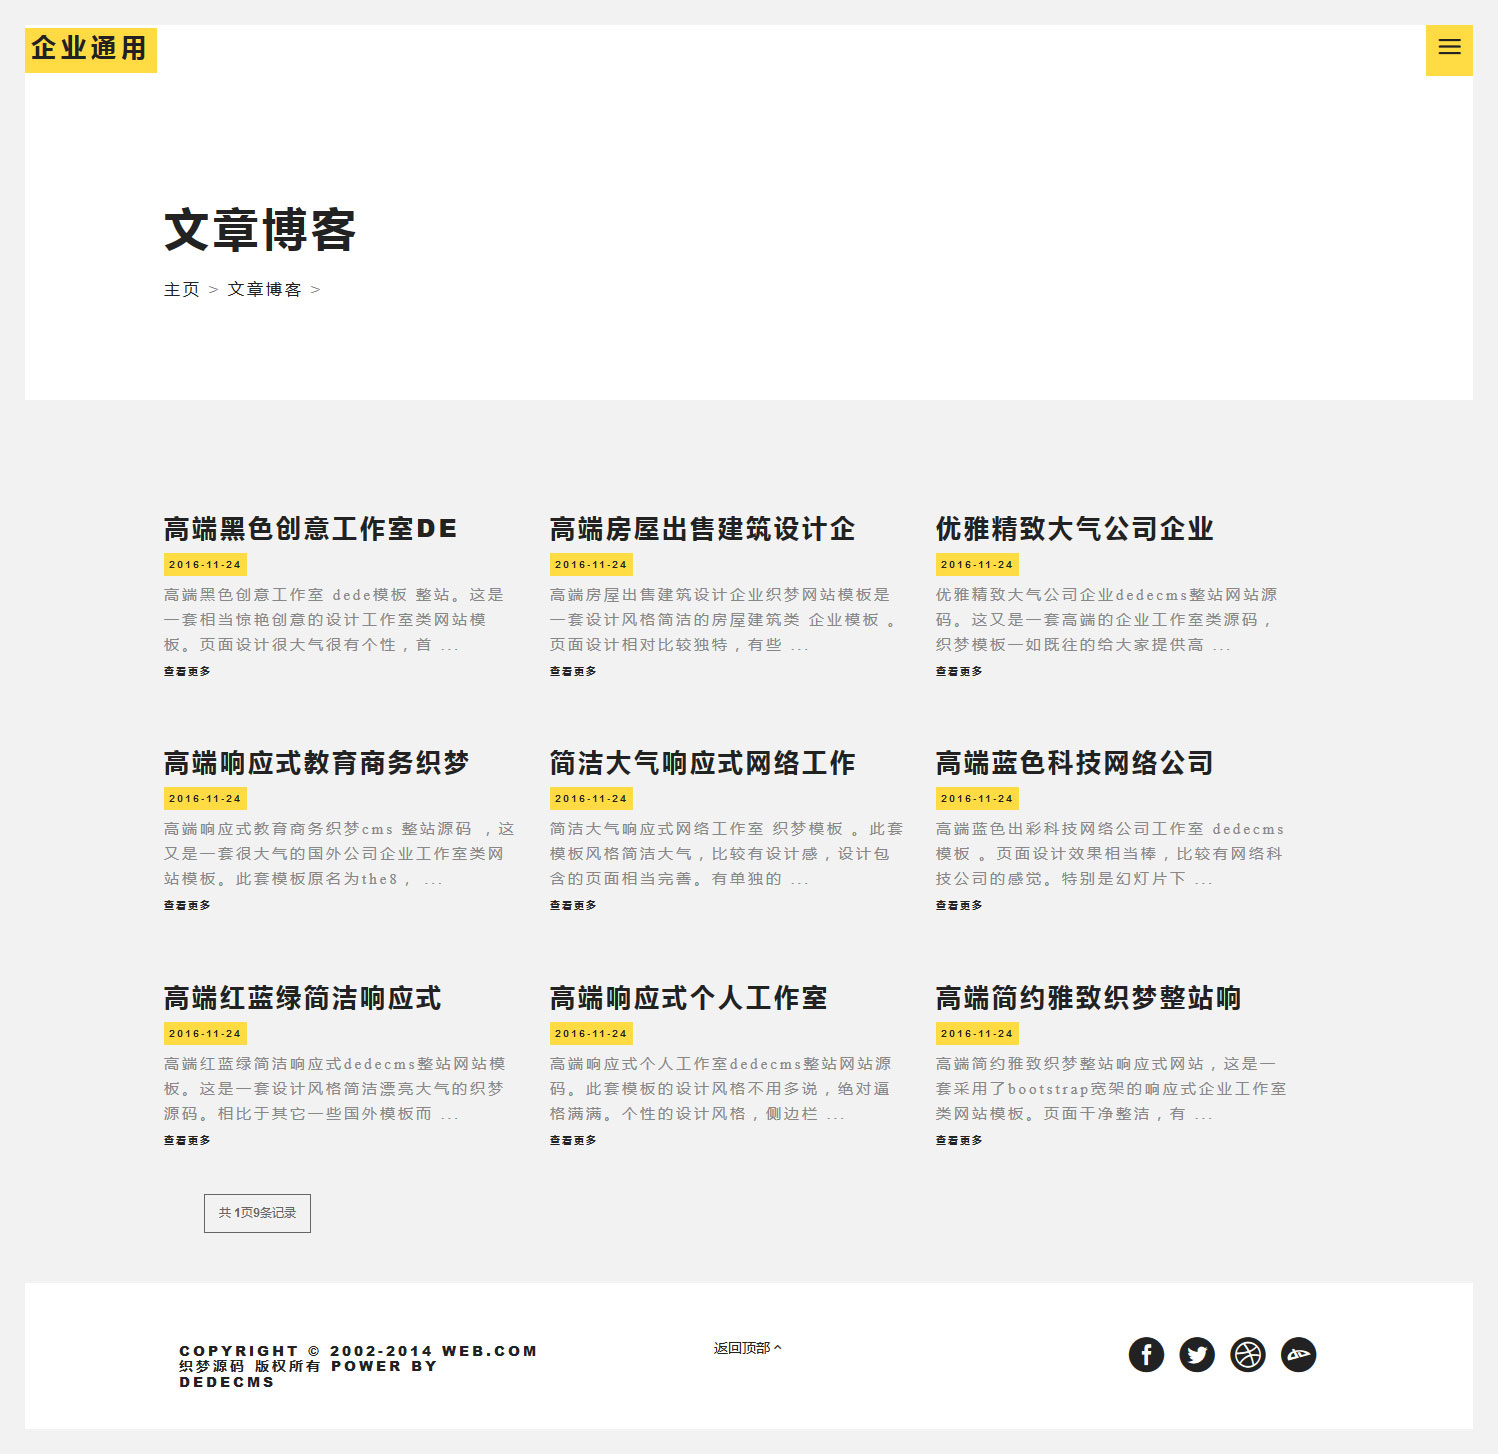The height and width of the screenshot is (1454, 1498).
Task: Click the Dribbble basketball icon
Action: pos(1248,1355)
